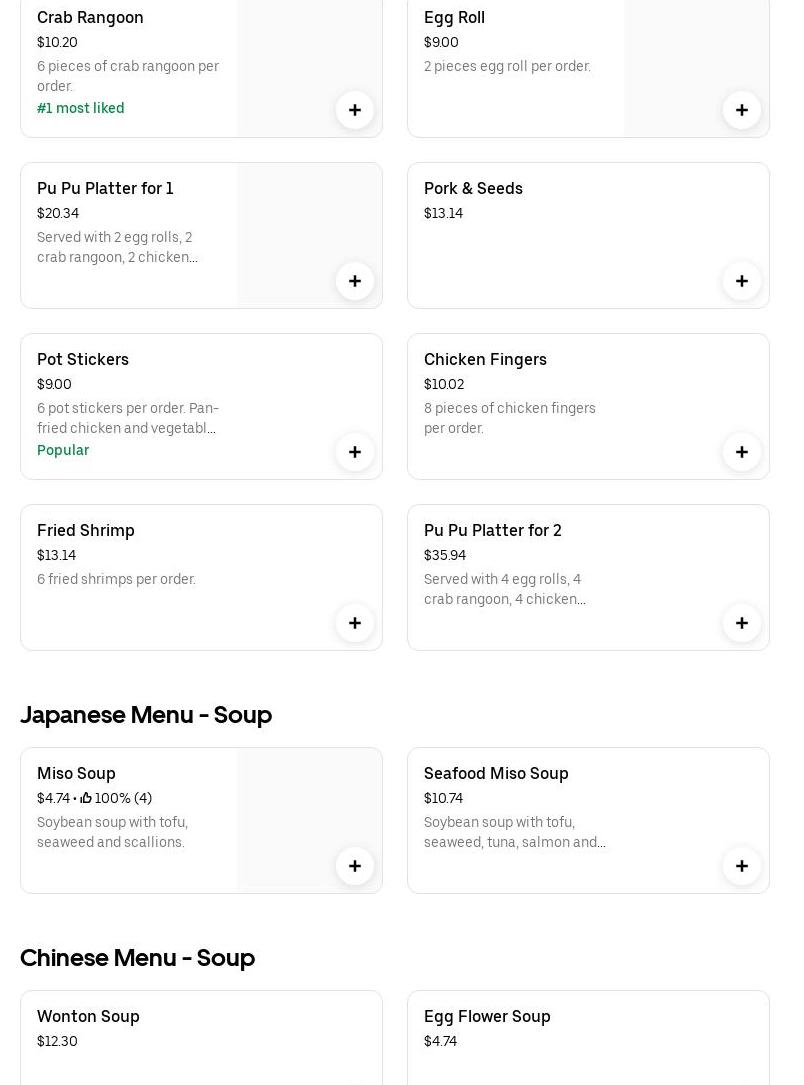Add Miso Soup to the order
804x1085 pixels.
pos(354,866)
